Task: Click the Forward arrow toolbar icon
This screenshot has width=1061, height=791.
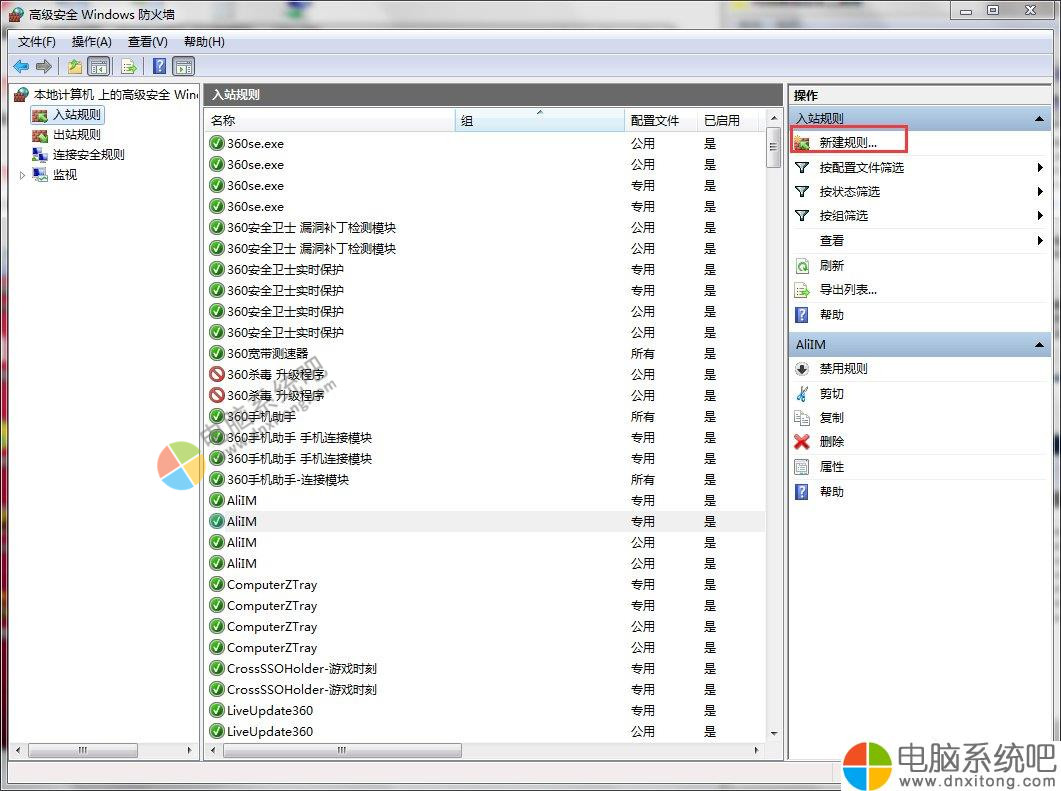Action: coord(44,66)
